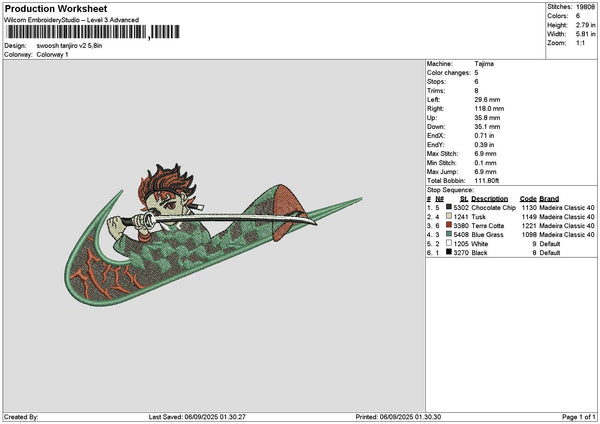This screenshot has height=424, width=600.
Task: Select the 'Colorway 1' value
Action: (52, 55)
